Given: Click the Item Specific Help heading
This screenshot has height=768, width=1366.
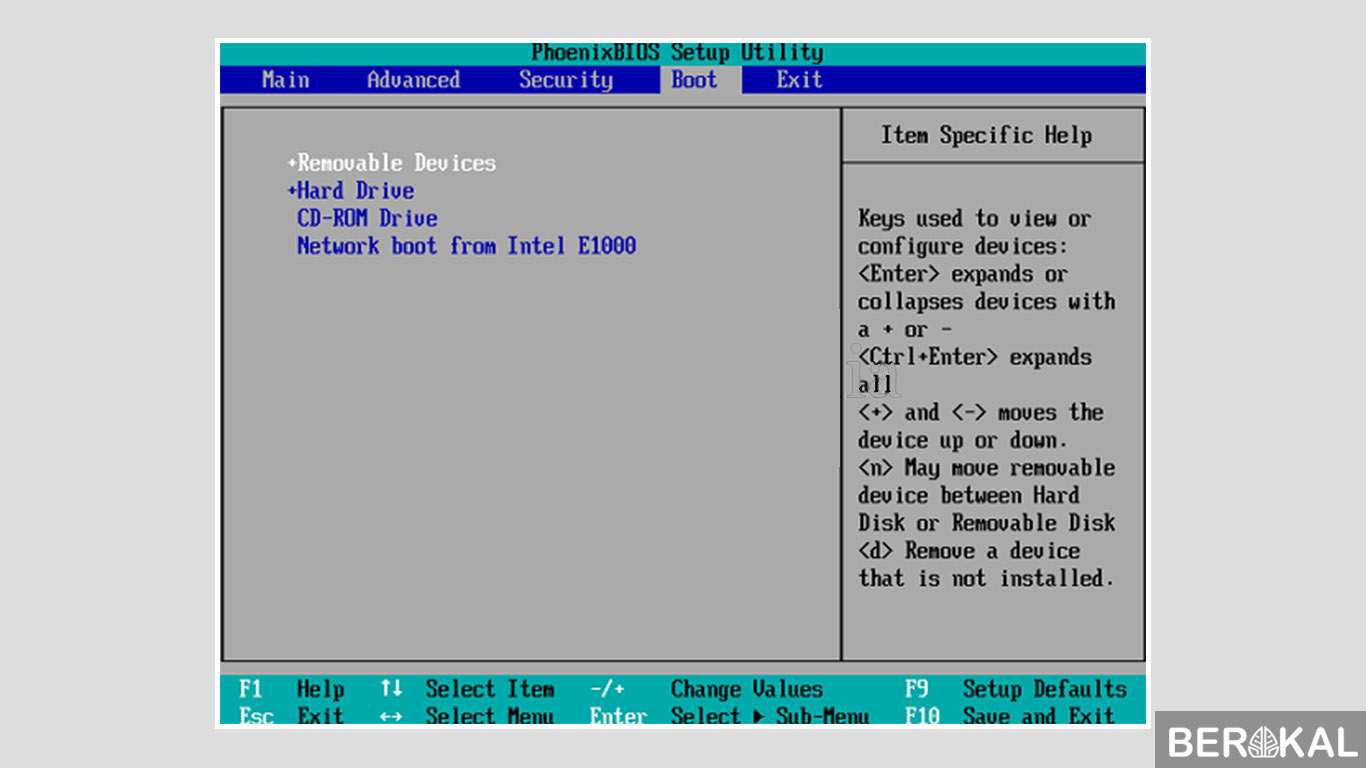Looking at the screenshot, I should tap(986, 136).
